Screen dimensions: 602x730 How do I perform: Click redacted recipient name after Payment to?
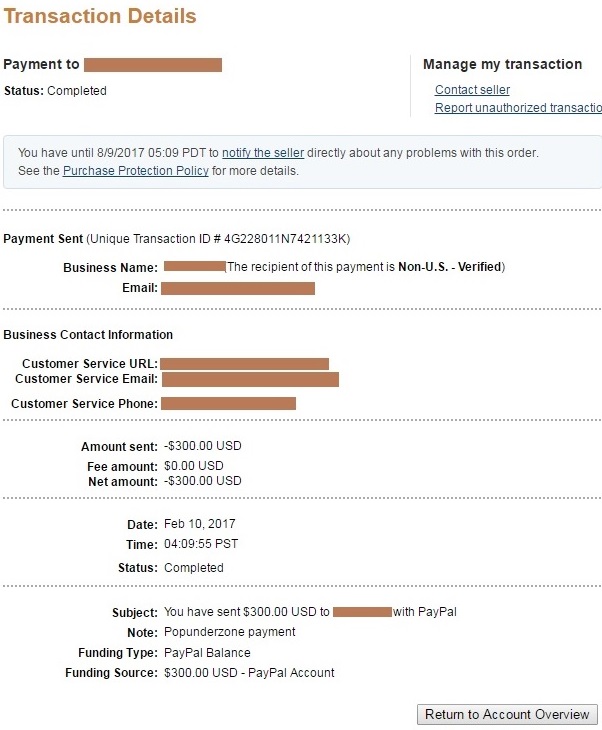153,65
